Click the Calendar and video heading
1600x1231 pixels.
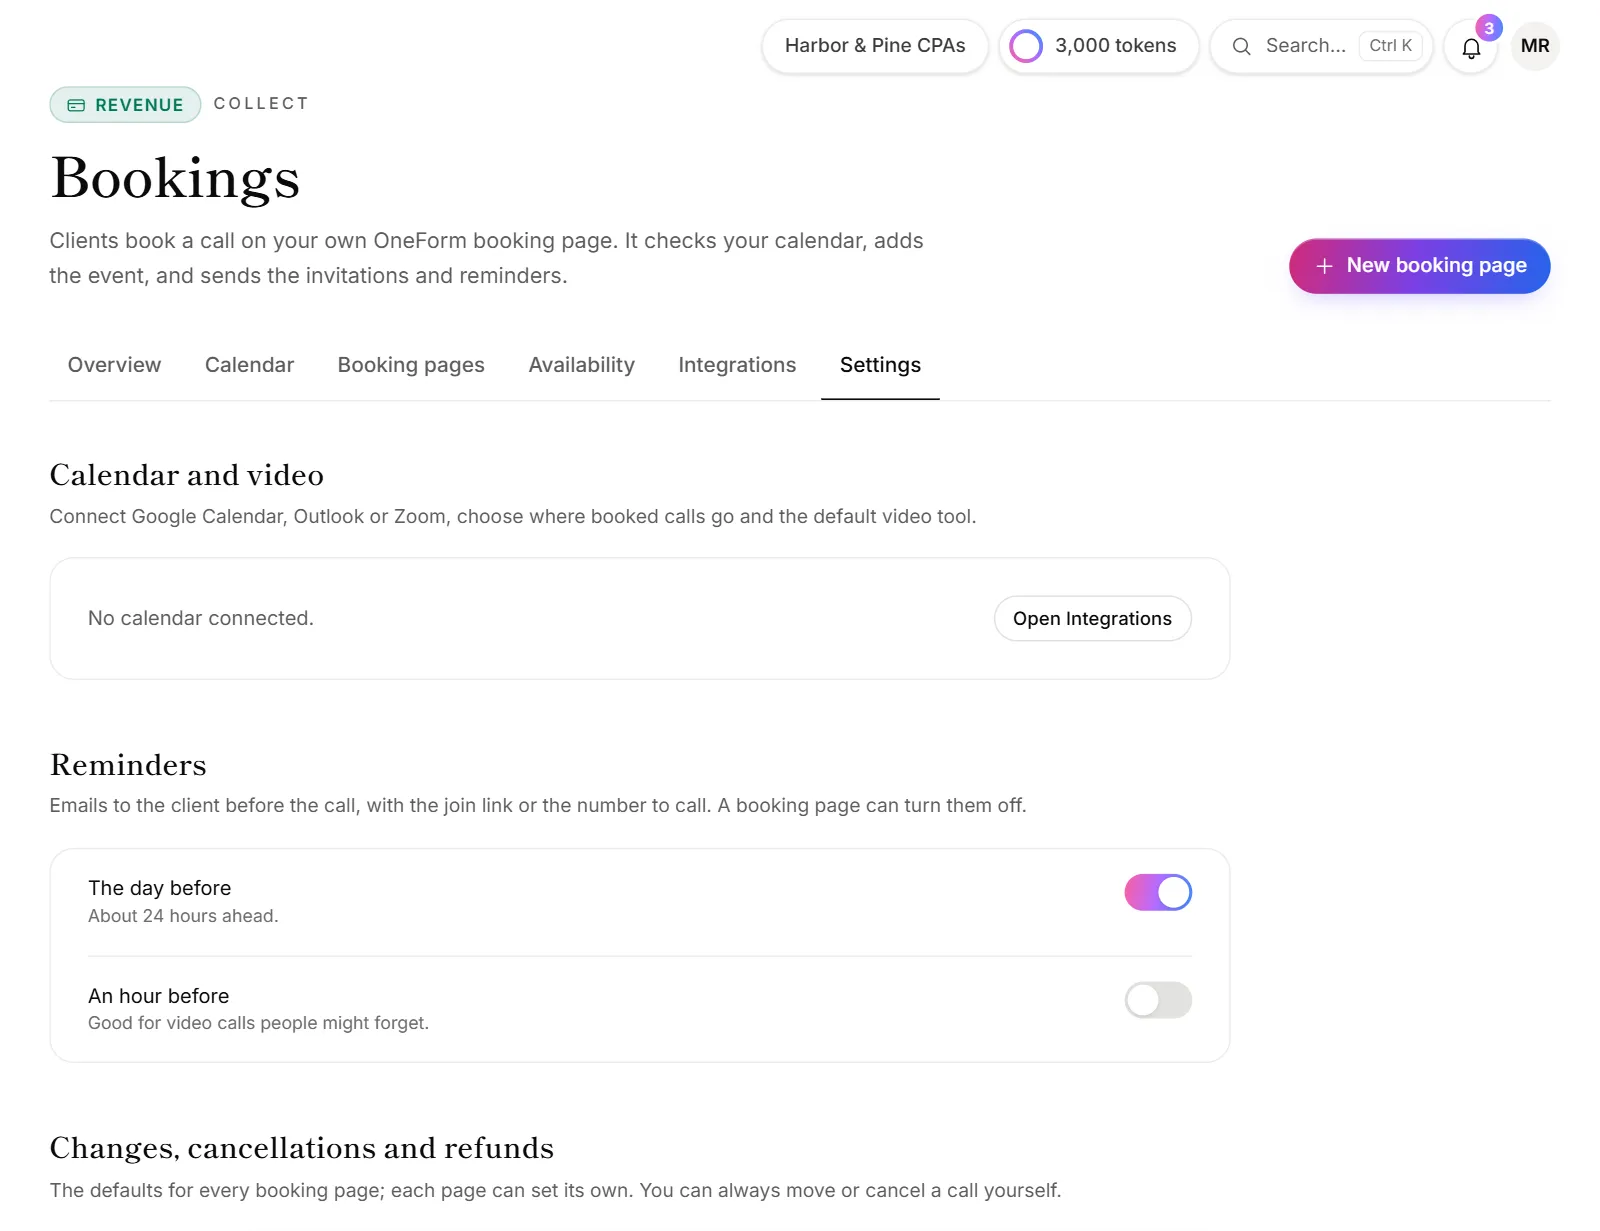click(x=187, y=475)
